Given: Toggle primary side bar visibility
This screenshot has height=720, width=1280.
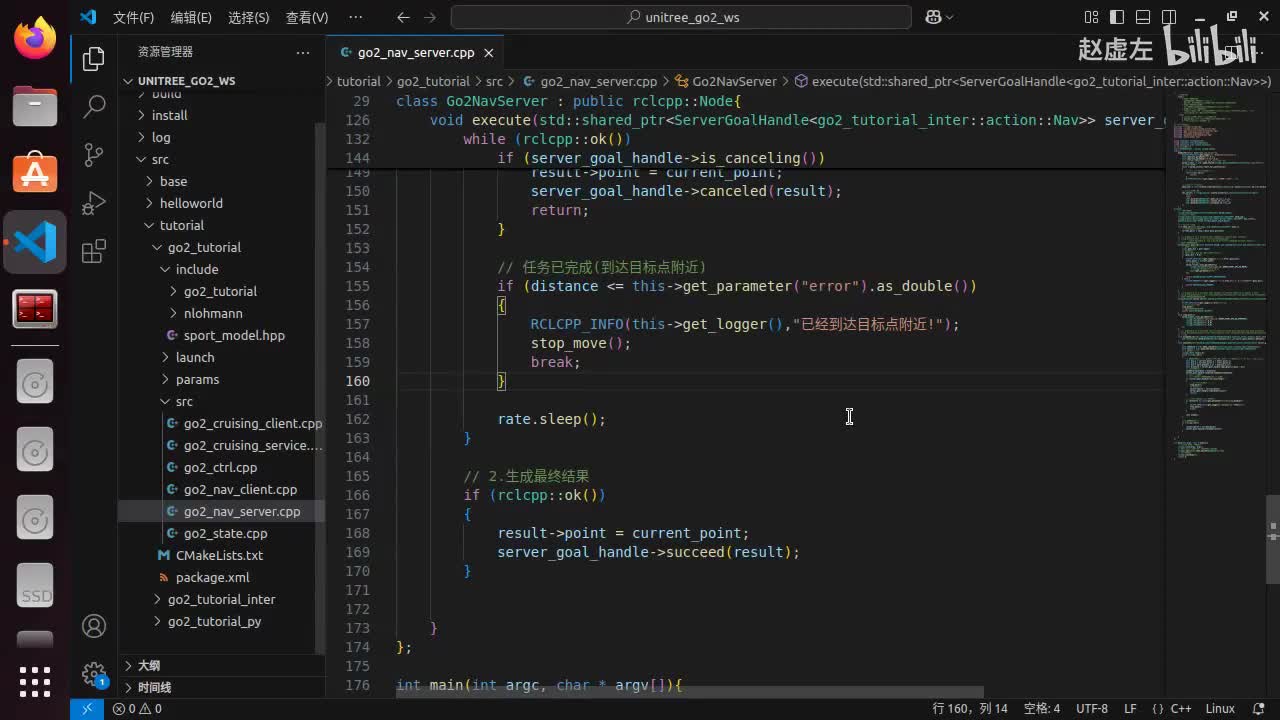Looking at the screenshot, I should 1117,17.
